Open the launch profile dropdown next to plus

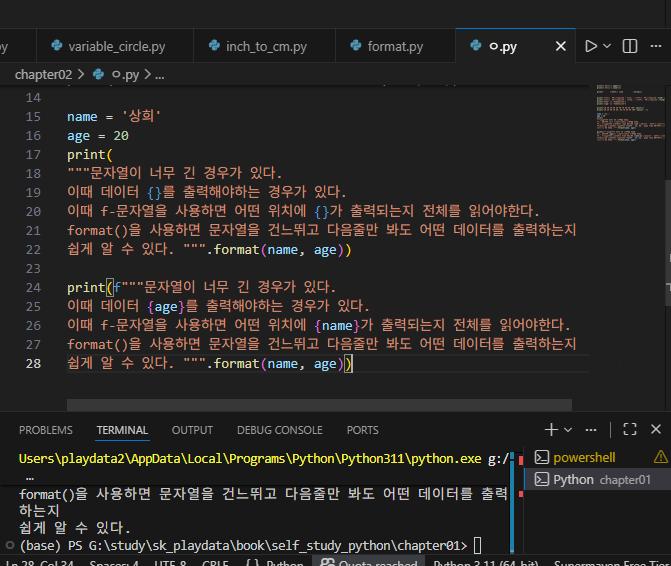point(568,430)
